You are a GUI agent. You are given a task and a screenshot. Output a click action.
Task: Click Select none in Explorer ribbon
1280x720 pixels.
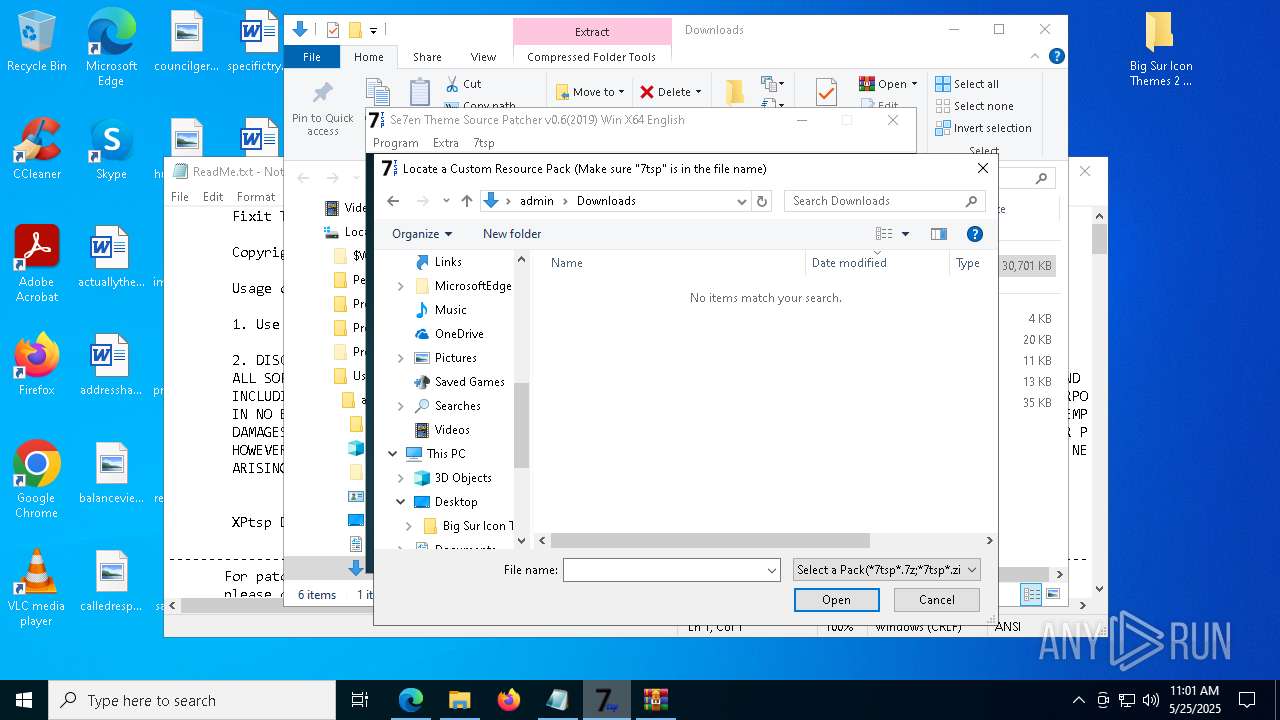(x=975, y=106)
